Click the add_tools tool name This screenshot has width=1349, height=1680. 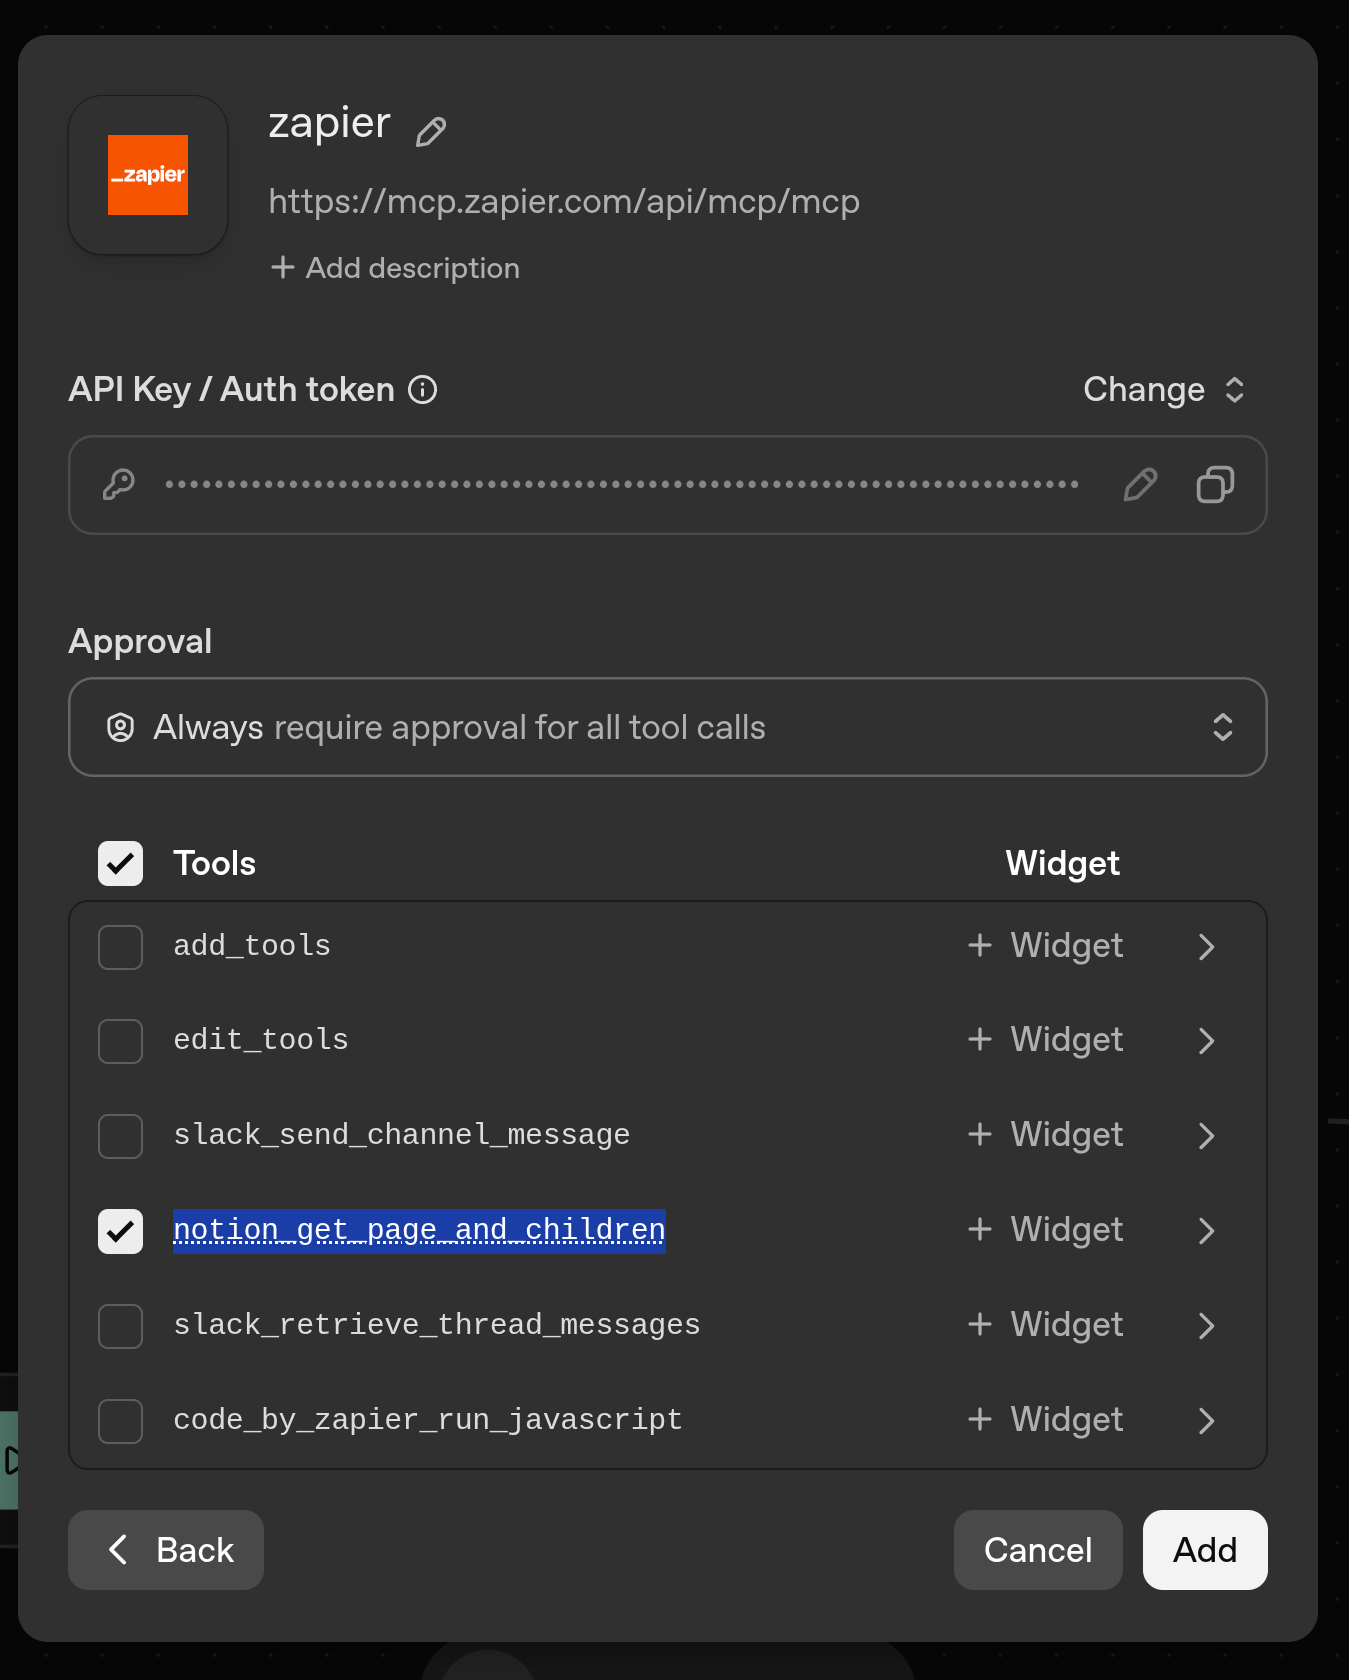pyautogui.click(x=252, y=945)
